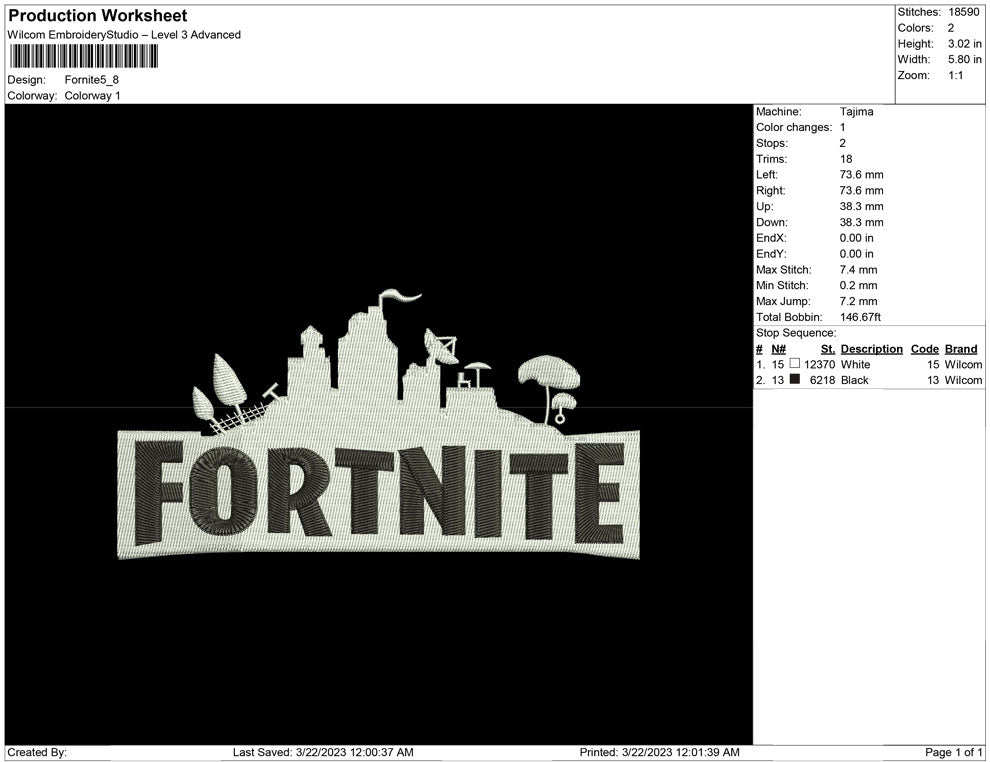
Task: Click the total bobbin value '146.67ft'
Action: [861, 317]
